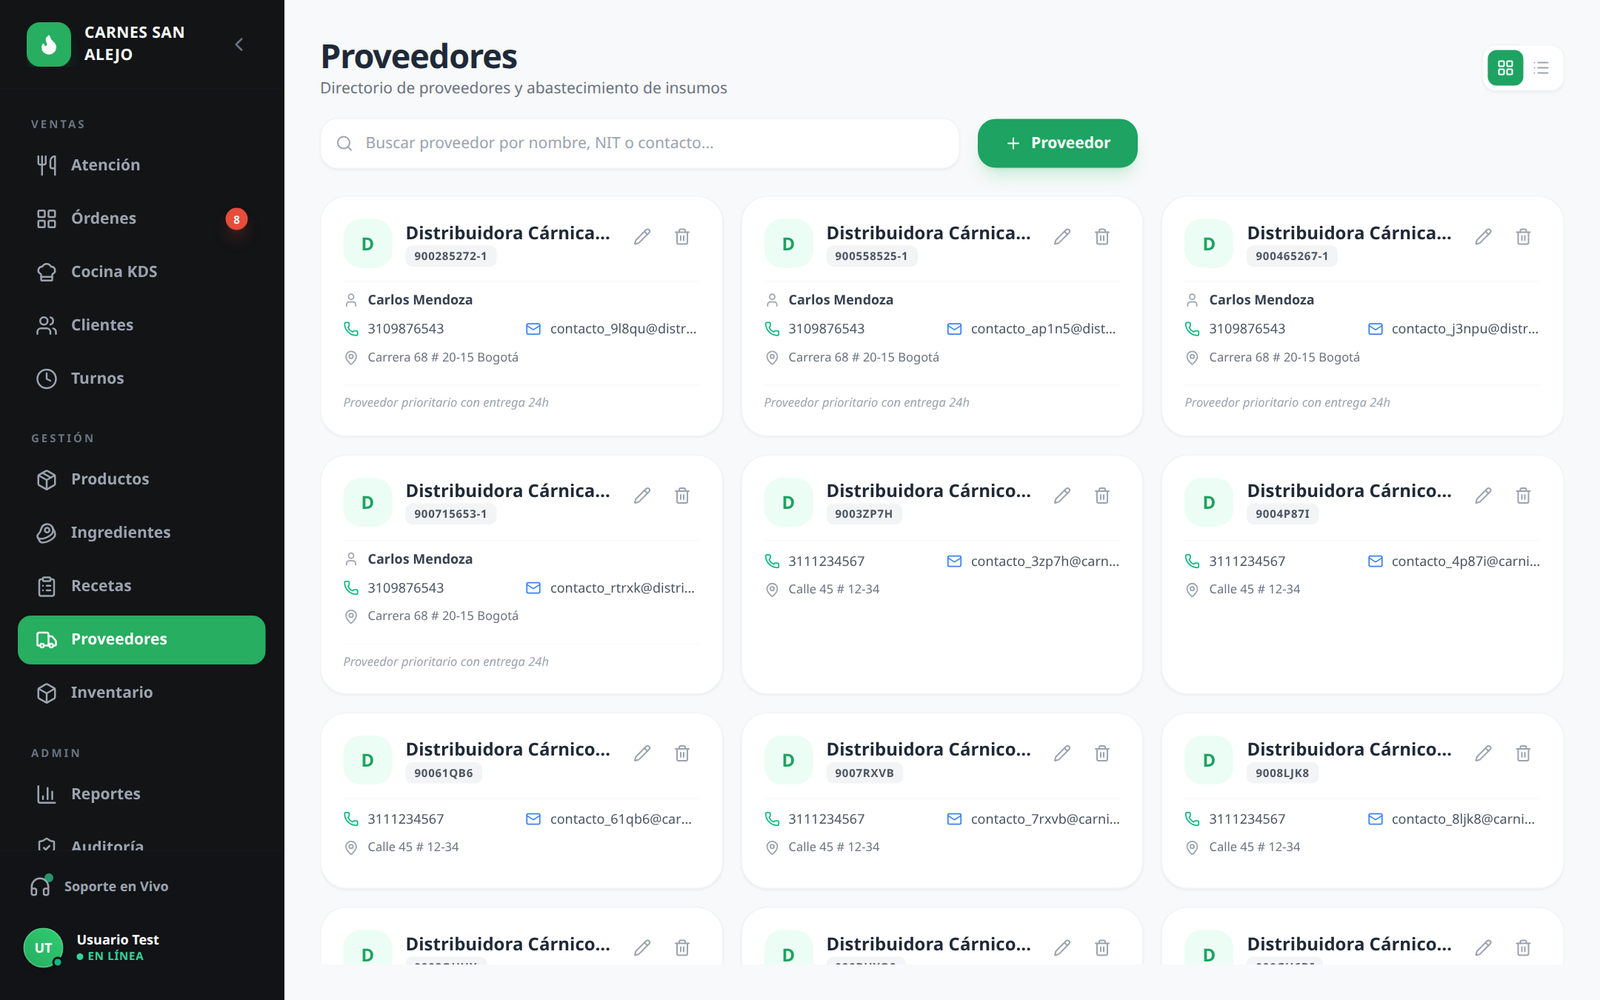1600x1000 pixels.
Task: Click email contacto_ap1n5@dist...
Action: point(1043,329)
